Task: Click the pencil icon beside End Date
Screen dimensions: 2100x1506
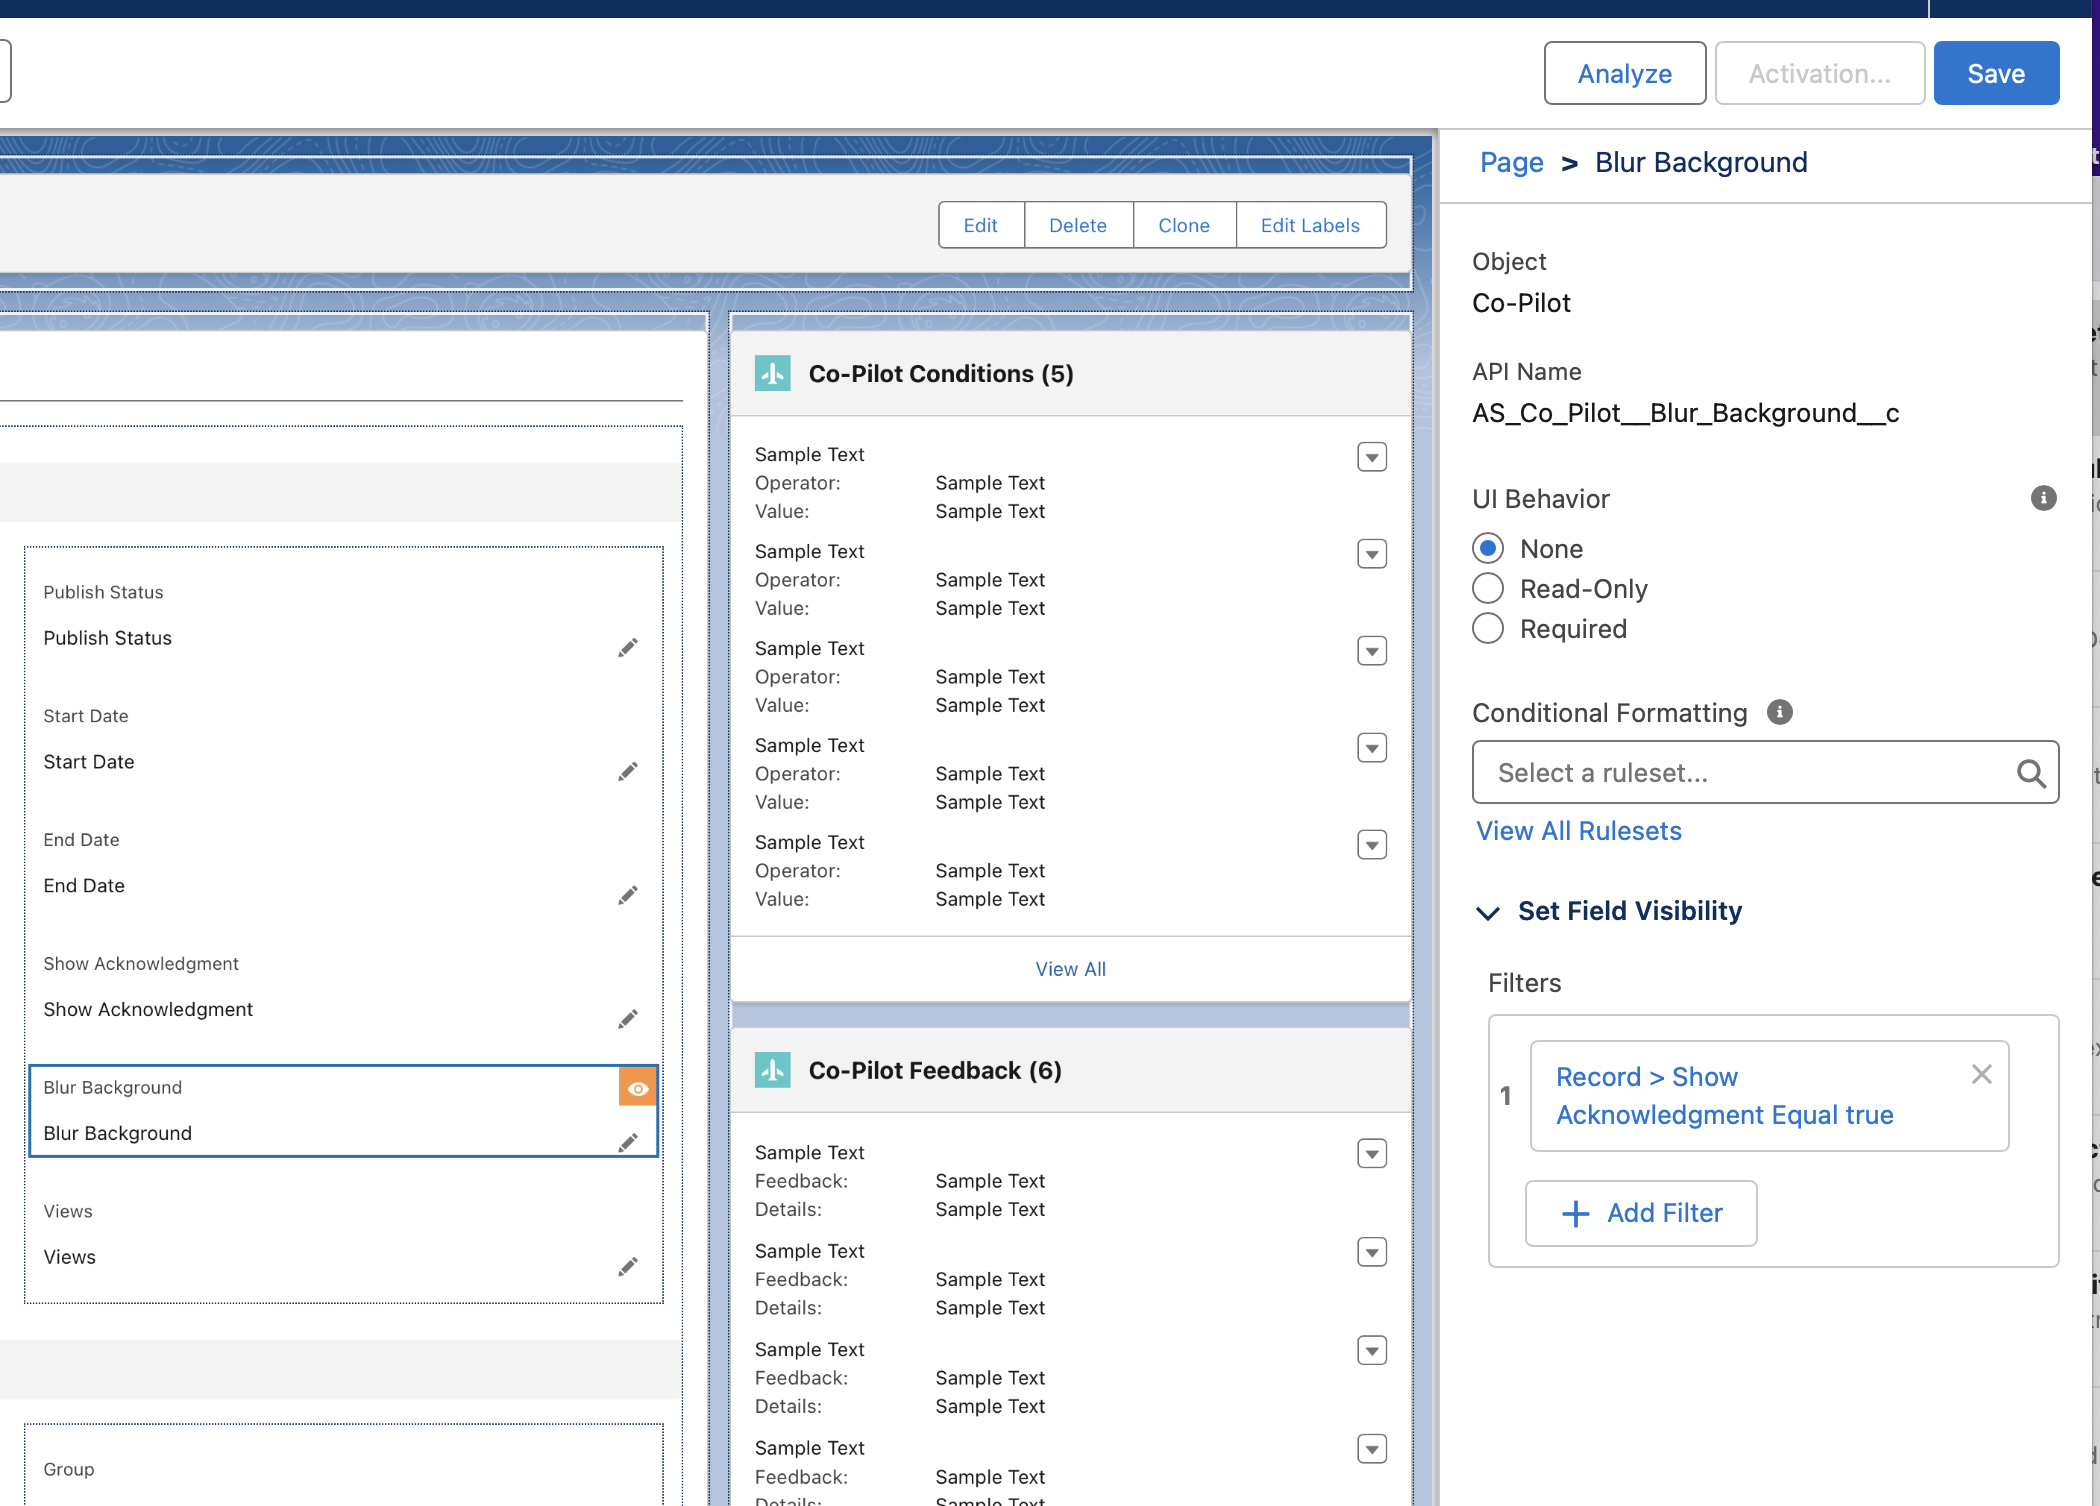Action: (x=627, y=896)
